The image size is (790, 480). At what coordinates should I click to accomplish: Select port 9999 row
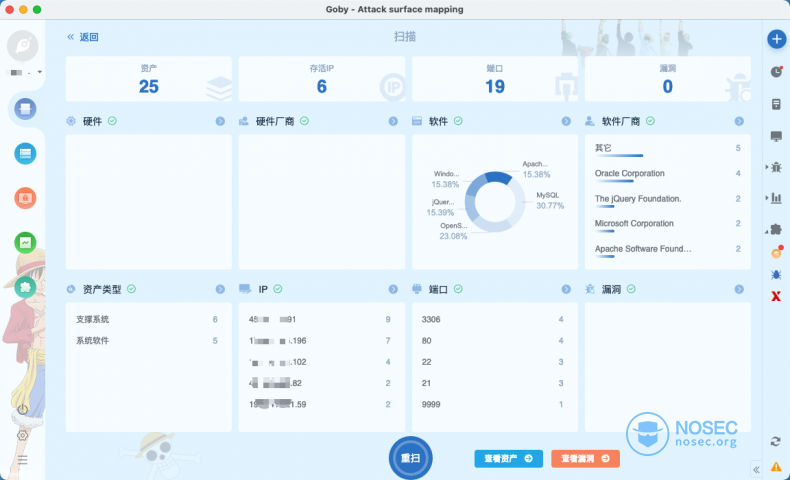[495, 404]
